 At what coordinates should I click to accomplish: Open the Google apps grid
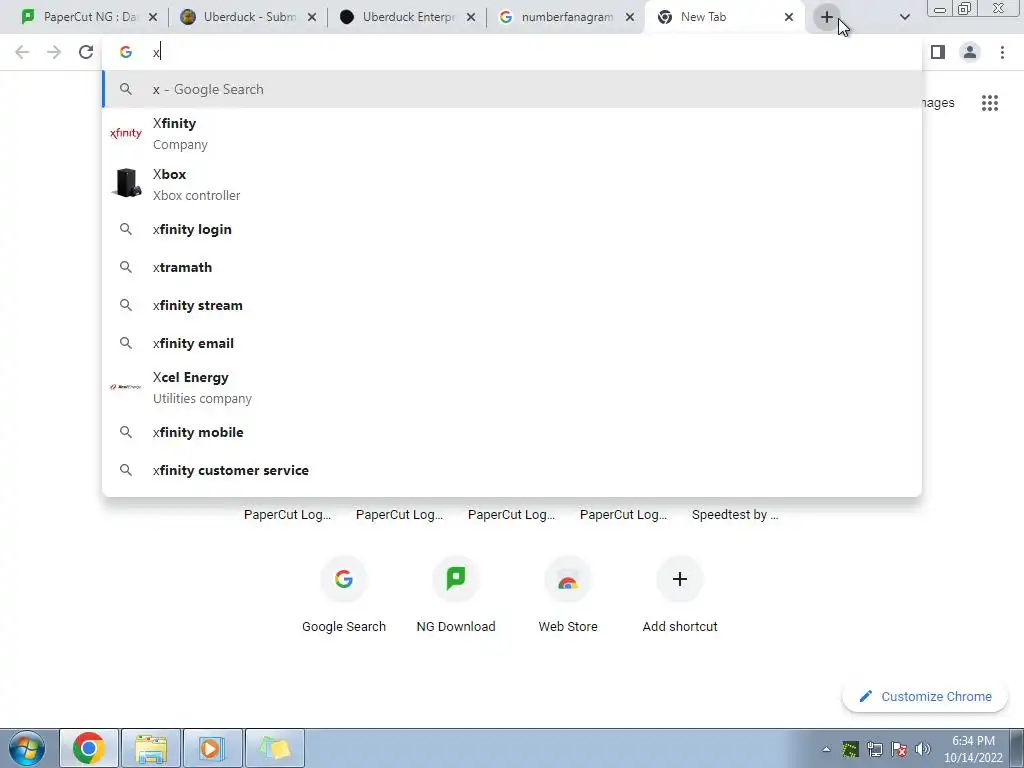click(990, 103)
